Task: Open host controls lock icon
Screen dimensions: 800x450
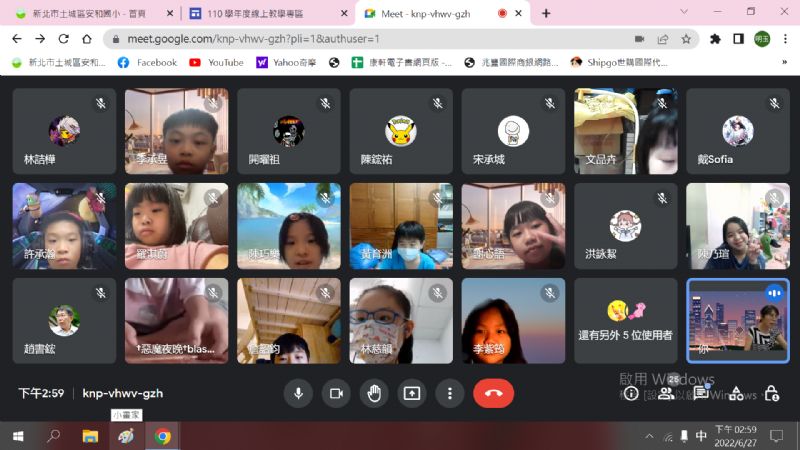Action: [771, 393]
